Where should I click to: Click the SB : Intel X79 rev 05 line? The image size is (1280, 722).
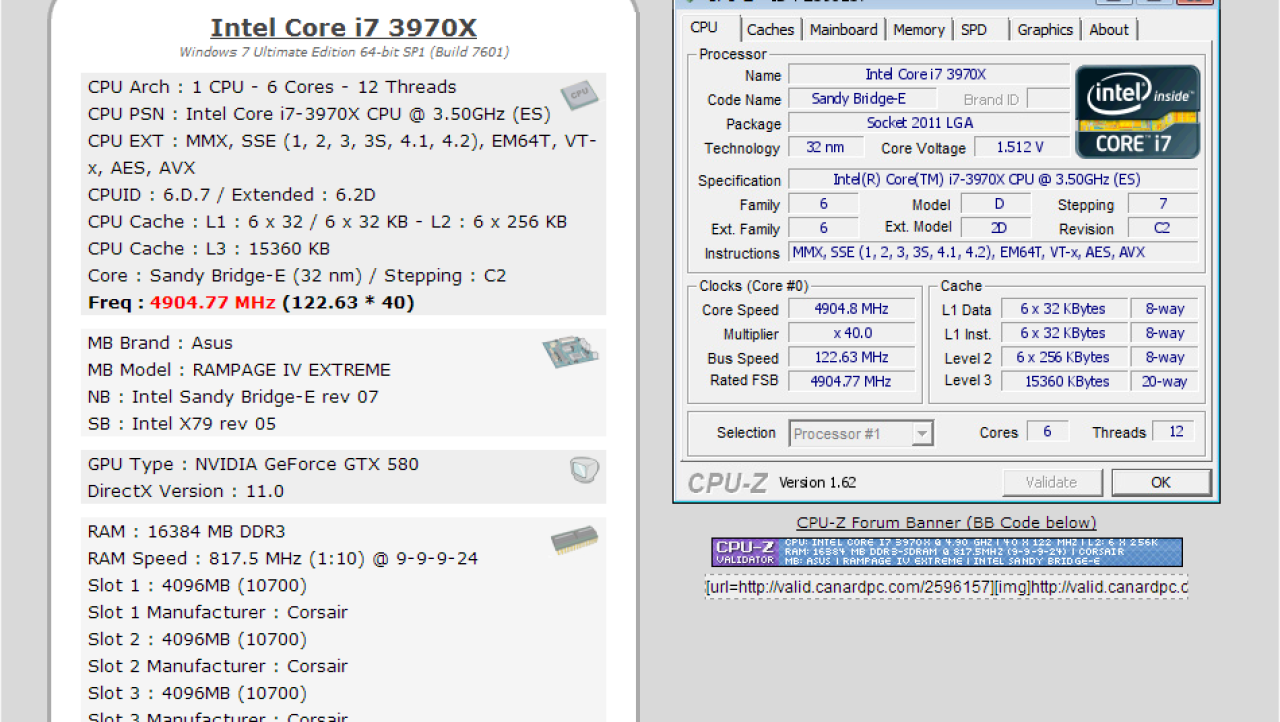[182, 424]
